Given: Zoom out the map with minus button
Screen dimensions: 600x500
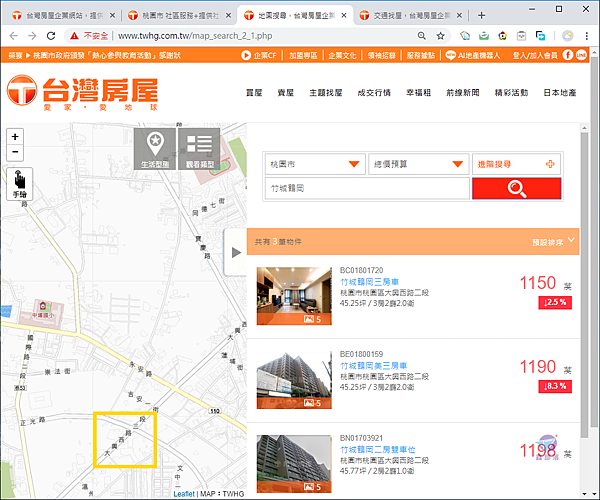Looking at the screenshot, I should pyautogui.click(x=15, y=152).
